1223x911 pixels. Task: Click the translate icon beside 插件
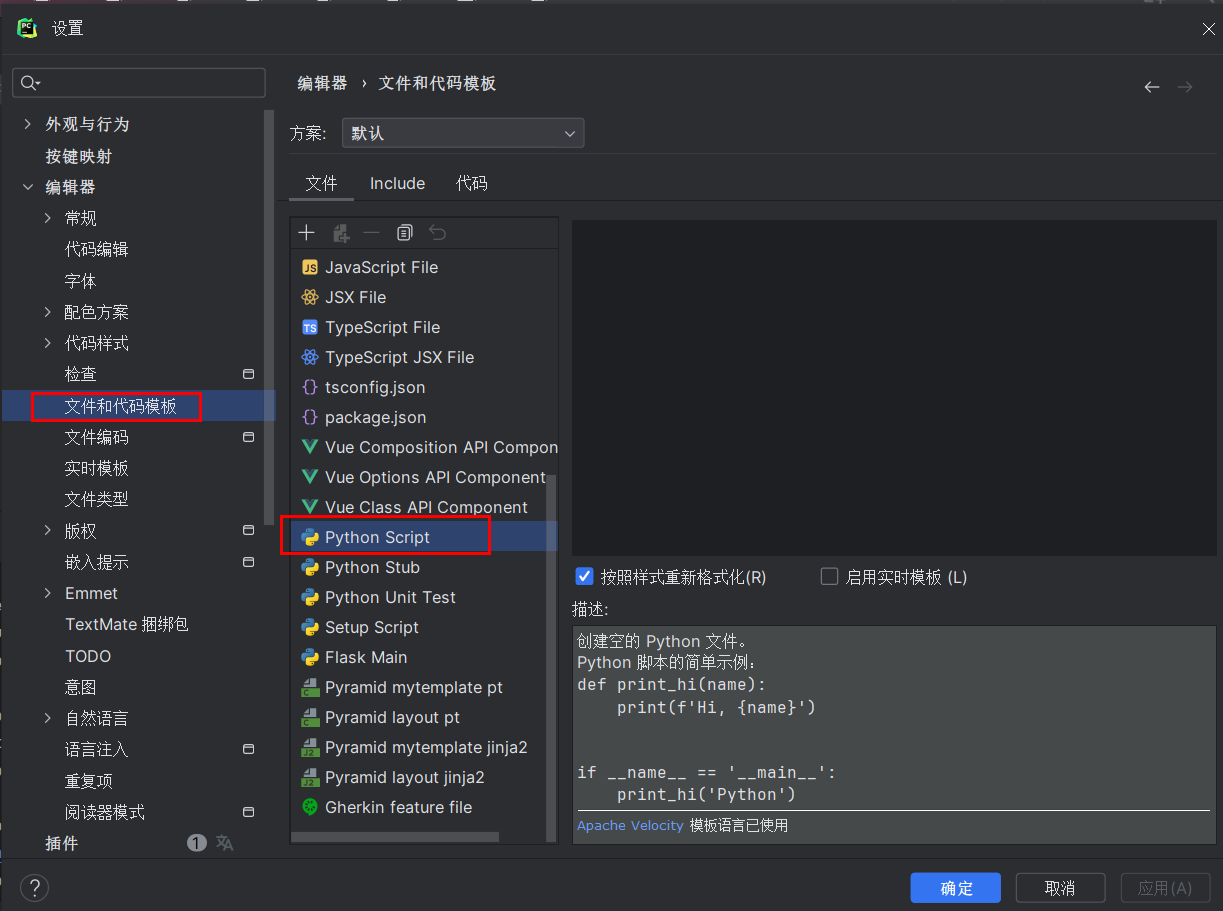tap(225, 843)
